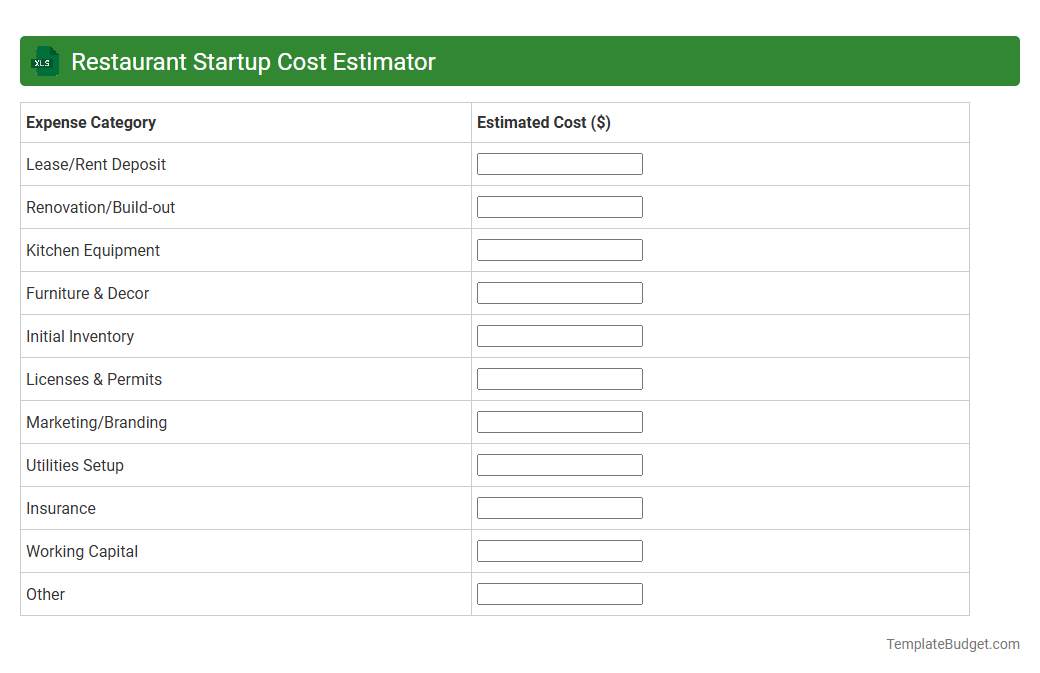Image resolution: width=1040 pixels, height=673 pixels.
Task: Select the Lease/Rent Deposit row label
Action: [96, 164]
